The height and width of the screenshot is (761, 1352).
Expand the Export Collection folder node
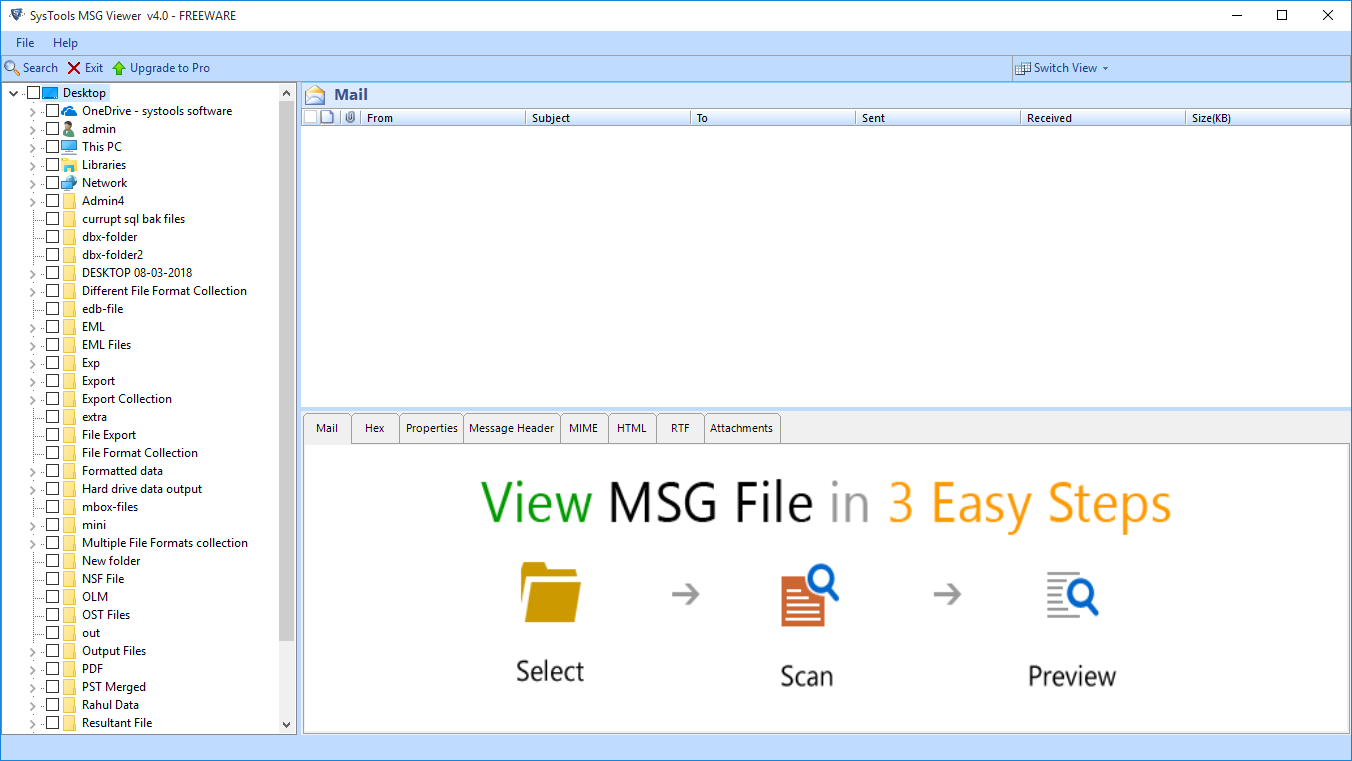coord(32,399)
